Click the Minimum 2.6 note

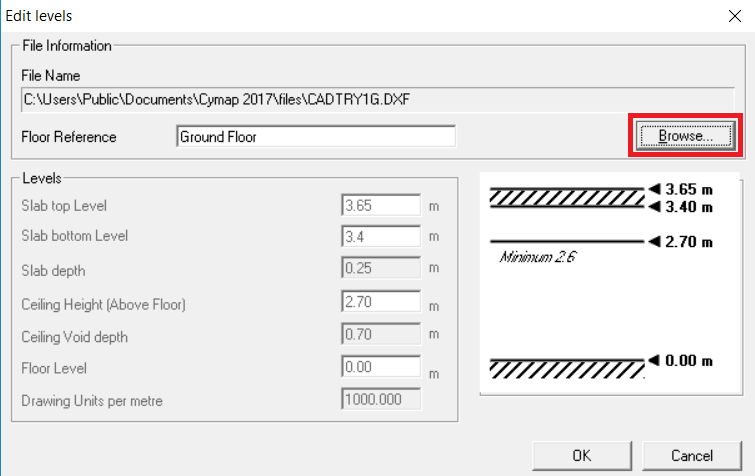[538, 257]
